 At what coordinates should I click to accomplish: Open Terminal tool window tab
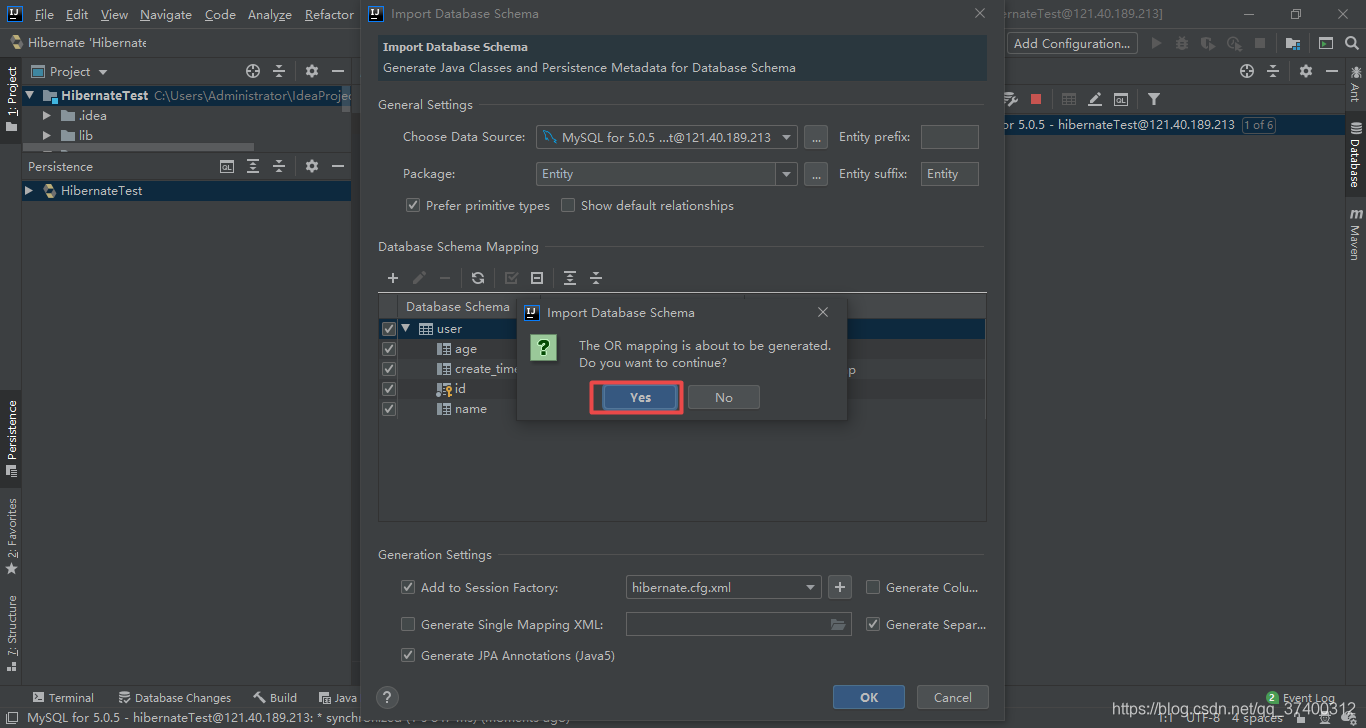[62, 697]
